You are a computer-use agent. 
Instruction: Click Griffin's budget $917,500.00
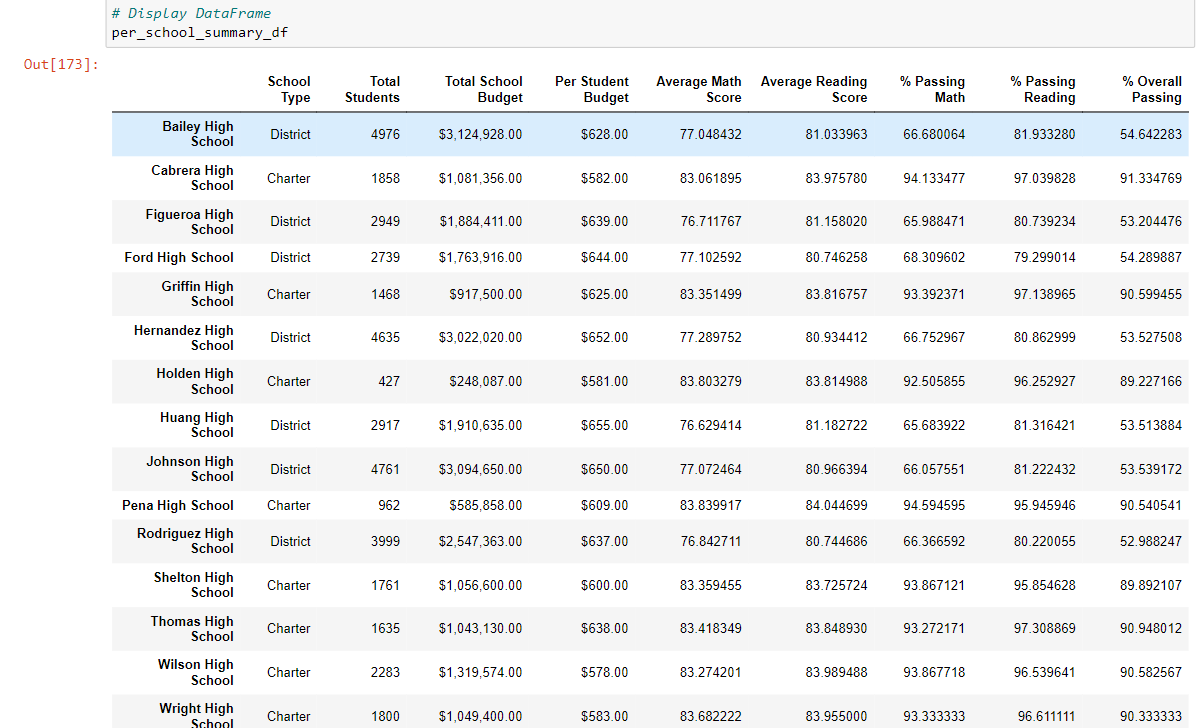(x=486, y=295)
